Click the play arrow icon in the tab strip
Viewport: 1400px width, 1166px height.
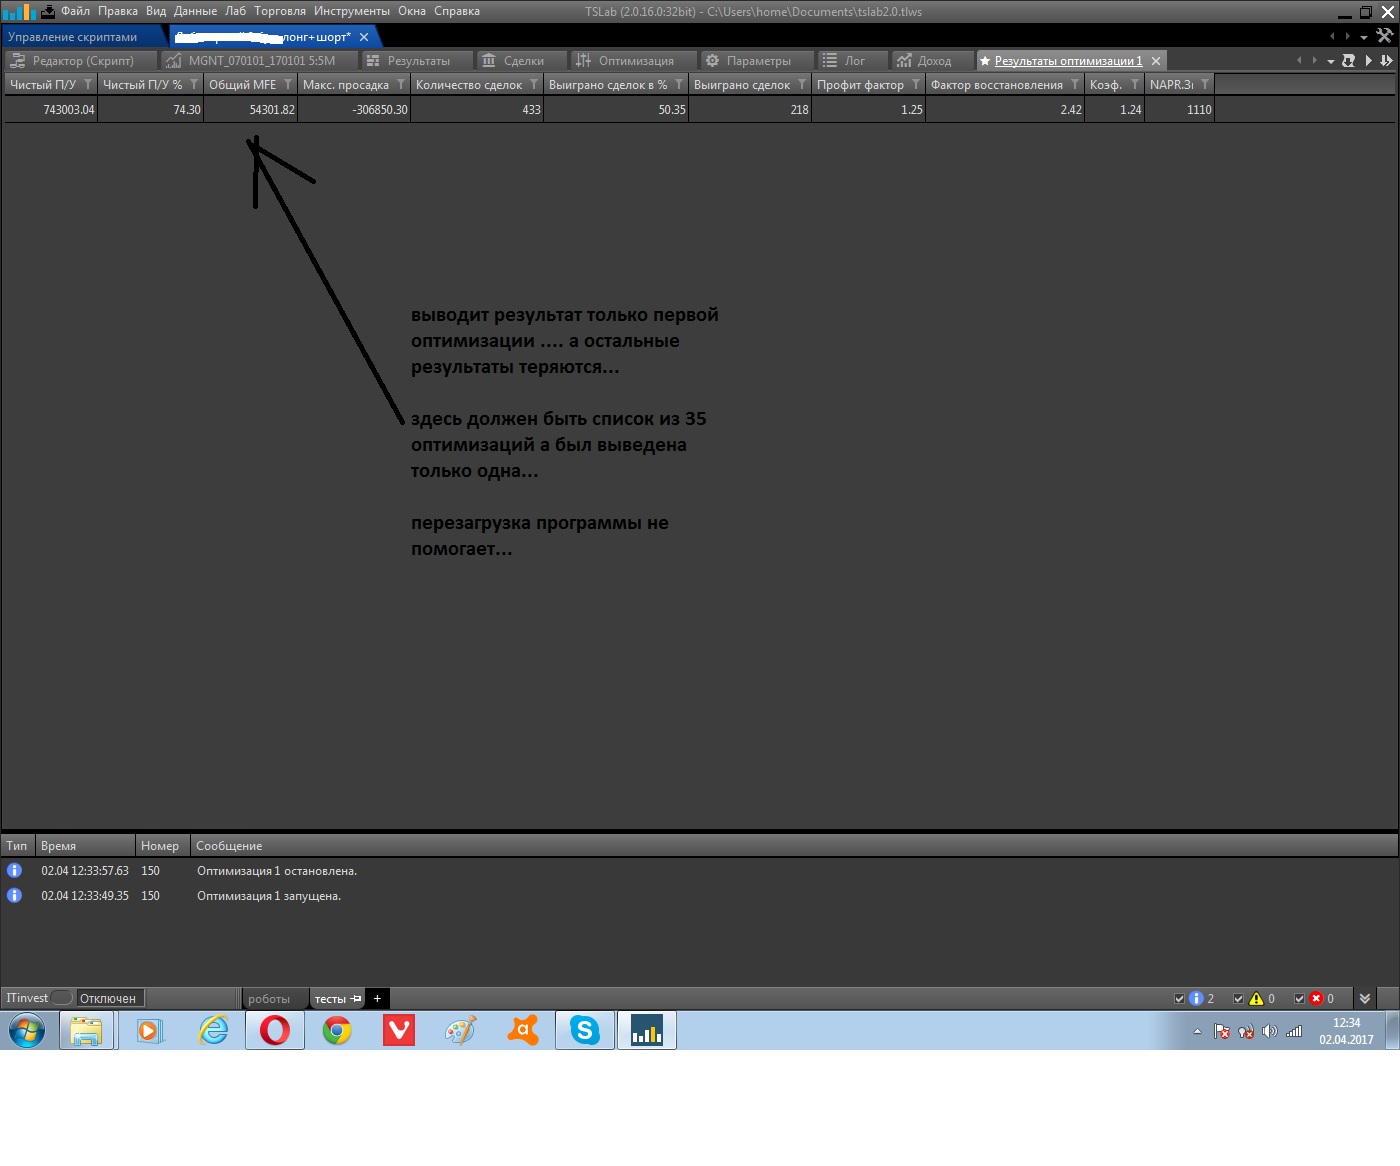point(1369,61)
